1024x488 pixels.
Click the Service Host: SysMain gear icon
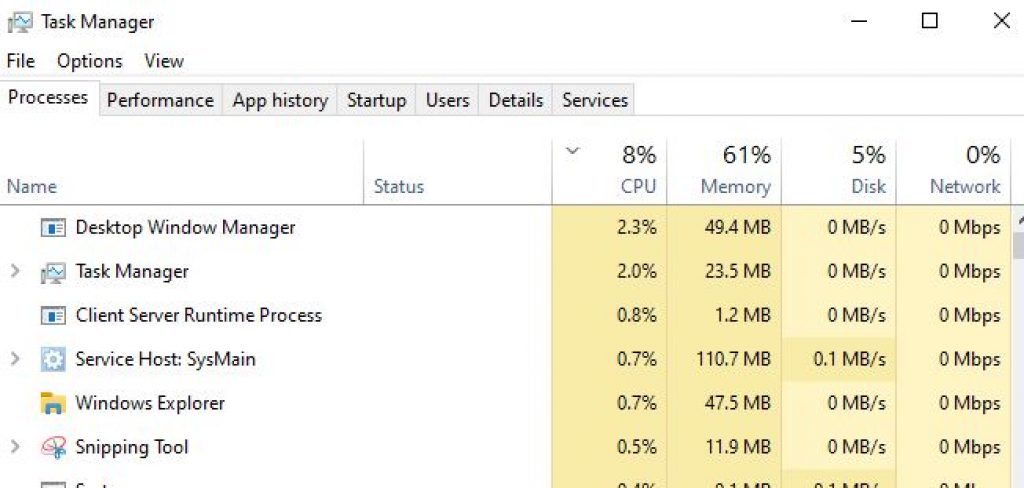click(52, 359)
